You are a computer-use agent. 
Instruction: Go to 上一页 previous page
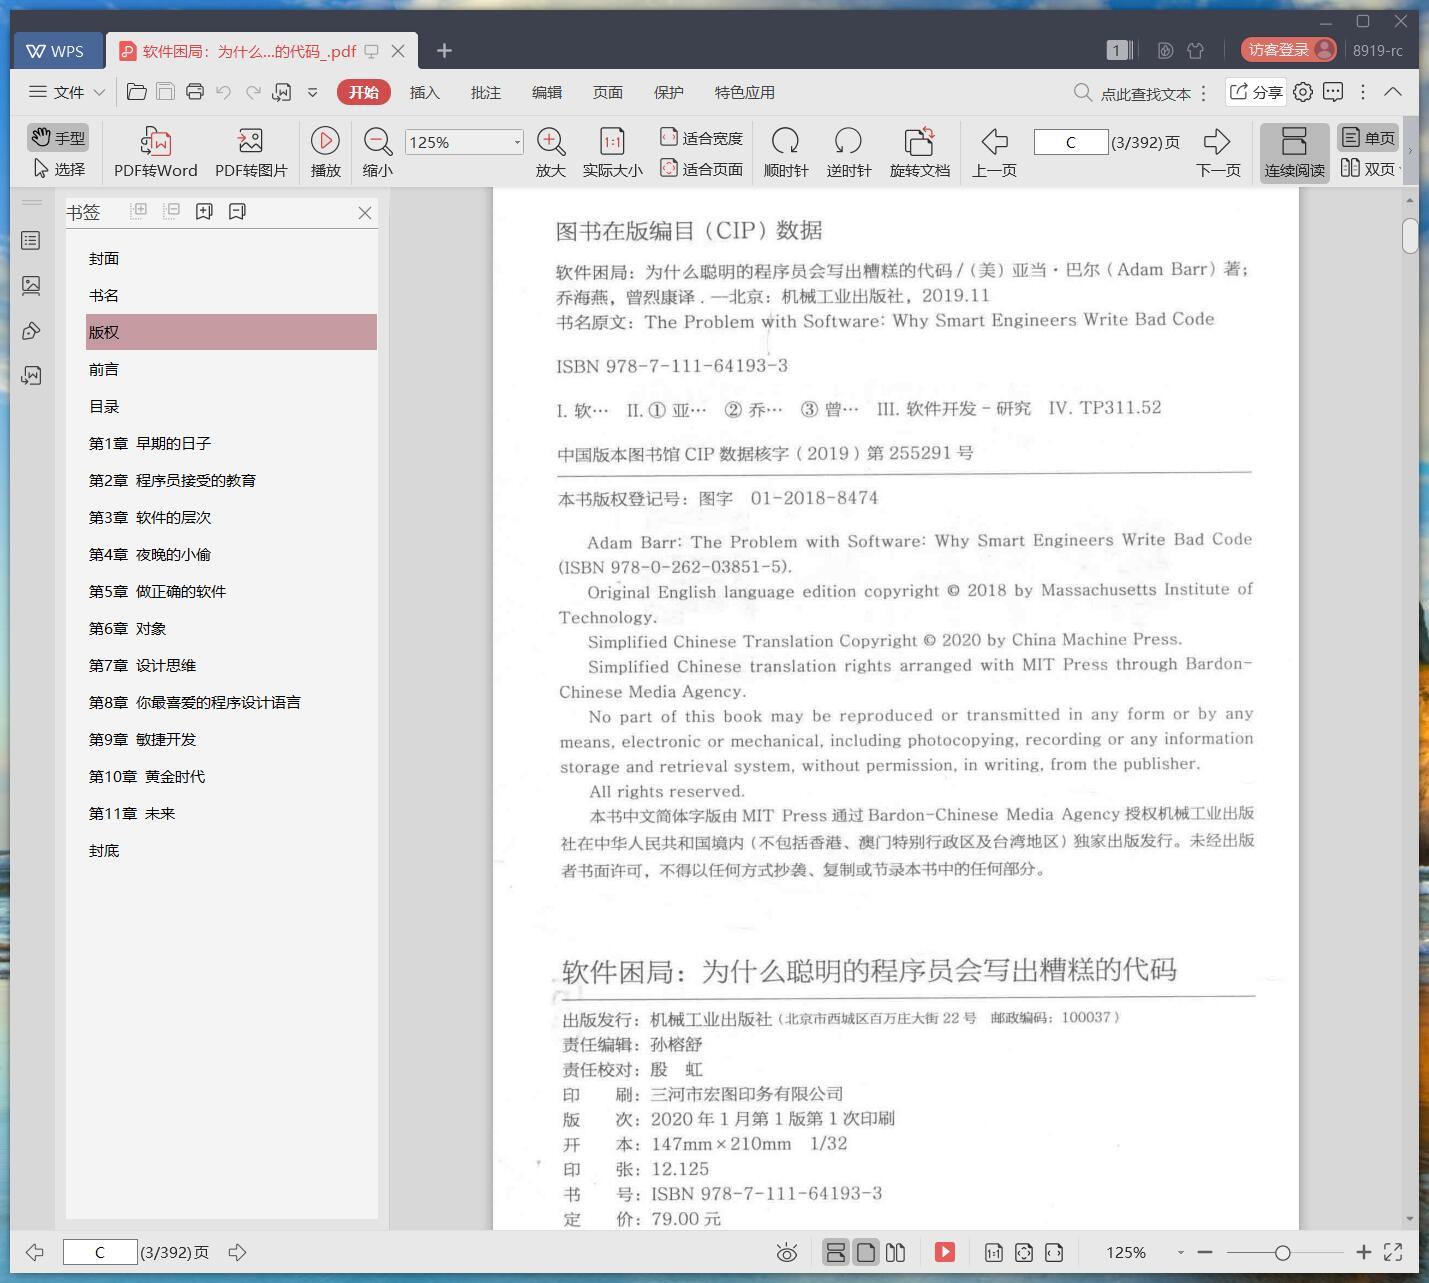click(x=994, y=152)
